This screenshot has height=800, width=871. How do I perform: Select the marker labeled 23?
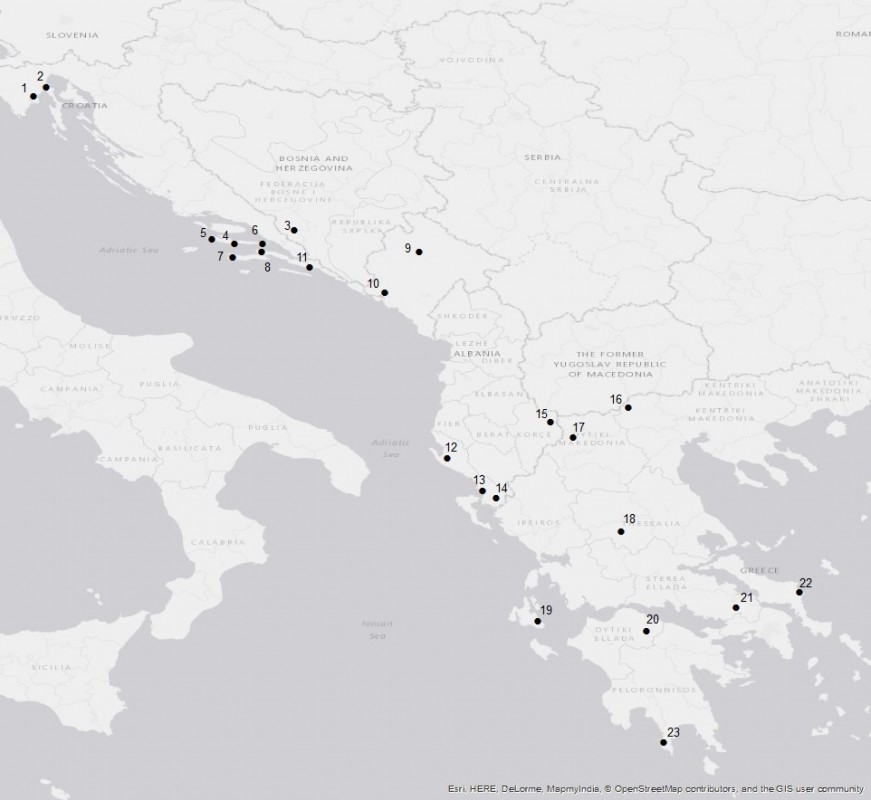(x=664, y=742)
